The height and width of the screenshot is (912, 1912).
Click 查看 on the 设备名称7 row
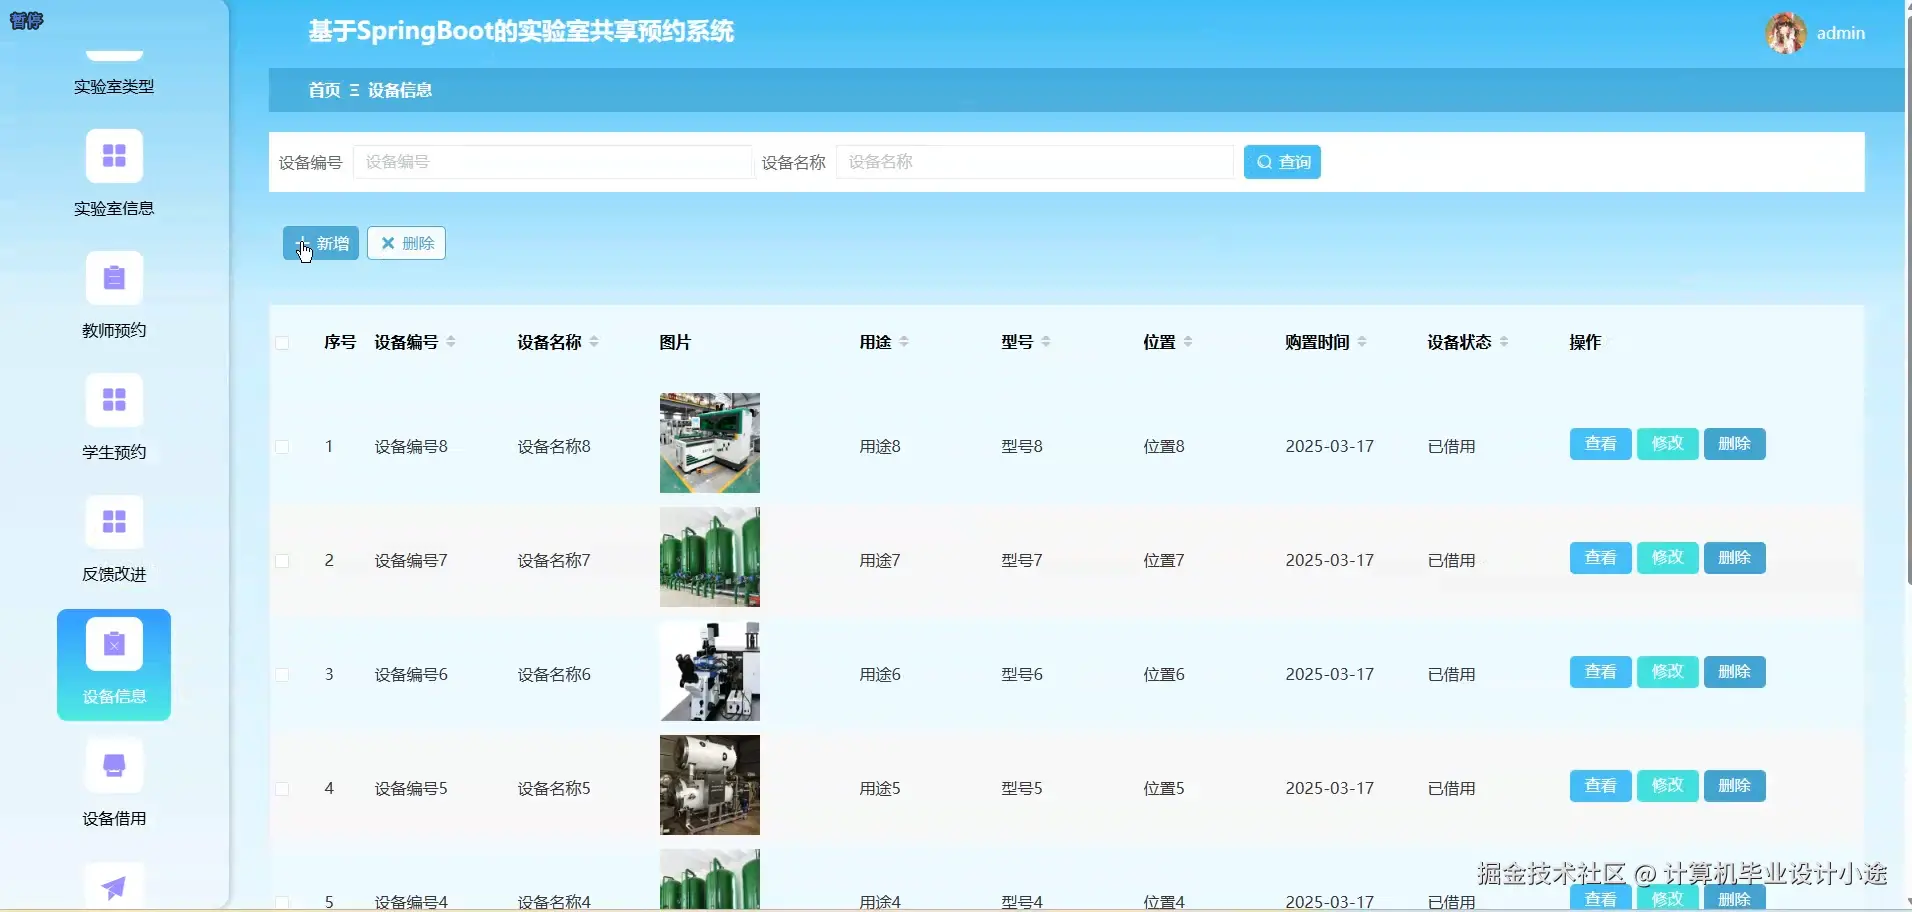point(1598,557)
